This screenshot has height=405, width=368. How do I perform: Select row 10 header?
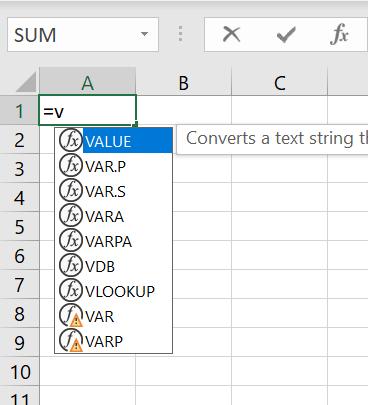pyautogui.click(x=19, y=371)
